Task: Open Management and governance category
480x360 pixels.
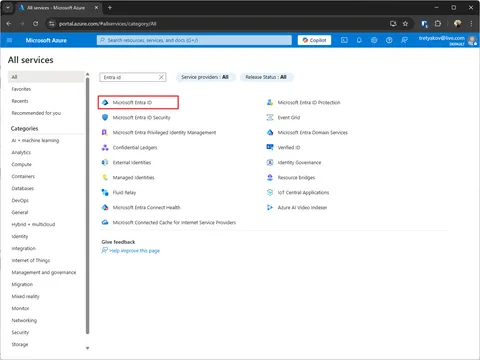Action: [x=44, y=272]
